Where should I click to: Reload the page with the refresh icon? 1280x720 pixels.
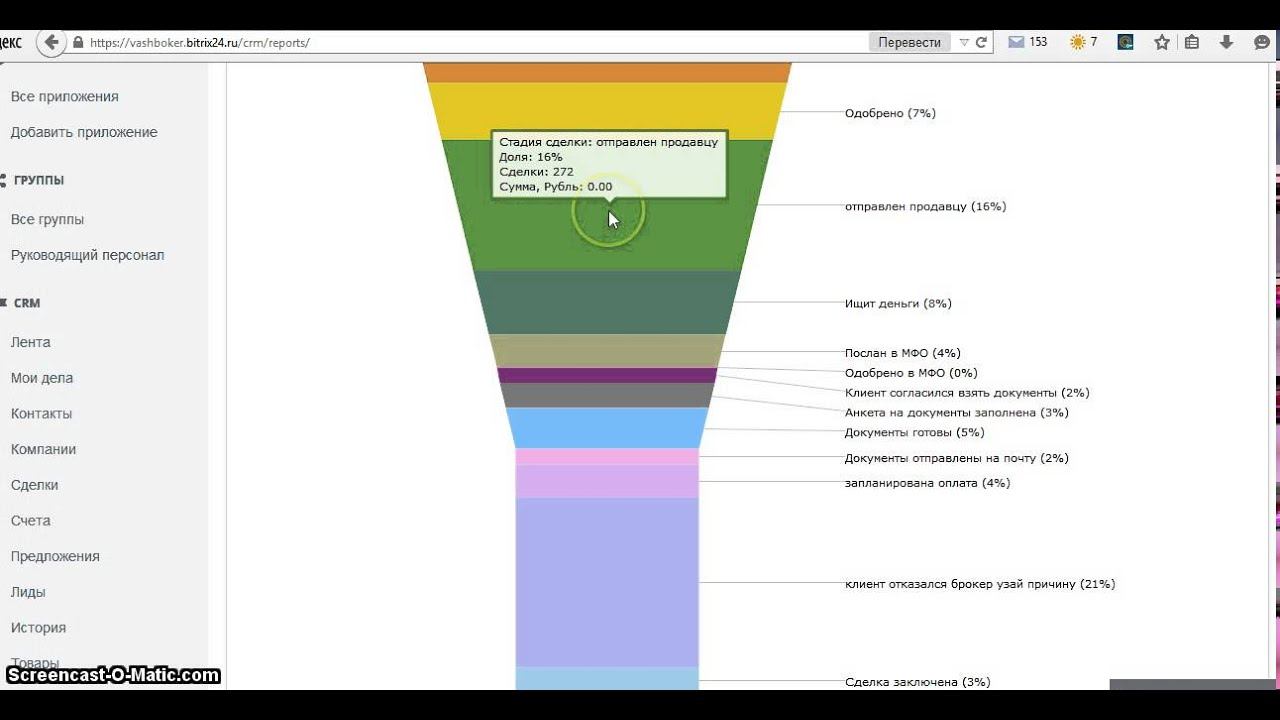981,42
